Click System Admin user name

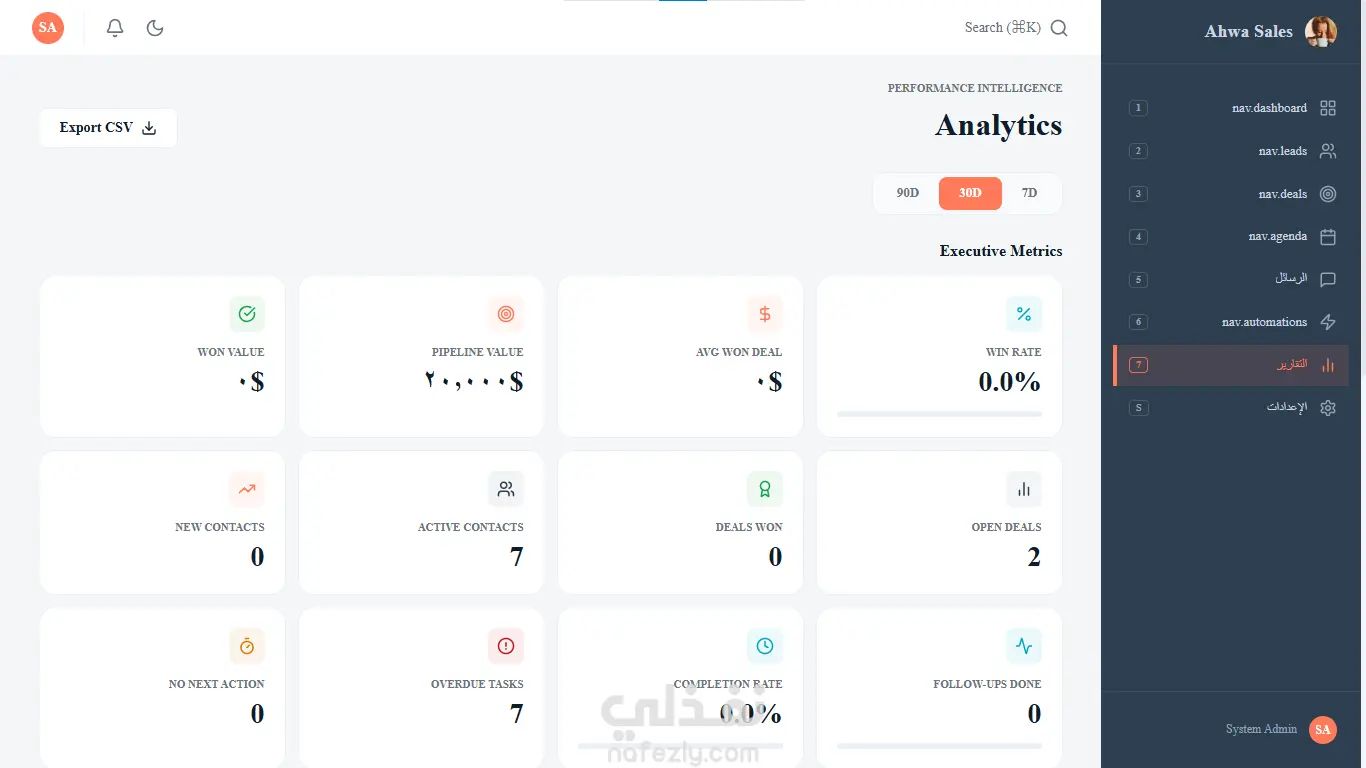pos(1261,729)
